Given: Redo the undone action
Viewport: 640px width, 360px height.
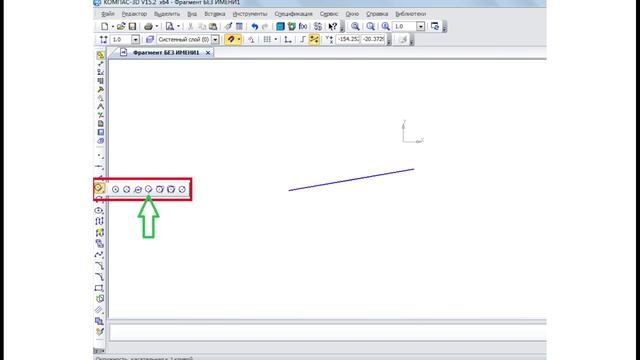Looking at the screenshot, I should [265, 27].
